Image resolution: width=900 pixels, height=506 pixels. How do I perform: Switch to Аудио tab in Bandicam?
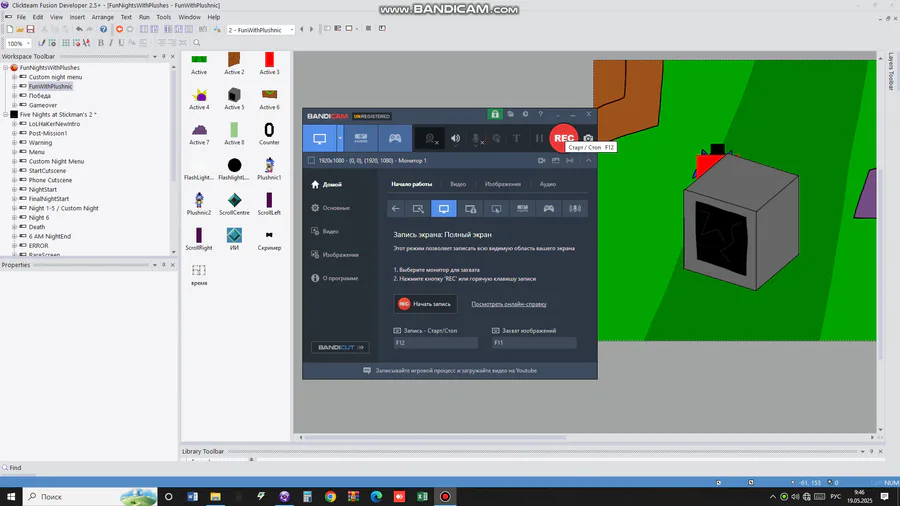pyautogui.click(x=548, y=184)
